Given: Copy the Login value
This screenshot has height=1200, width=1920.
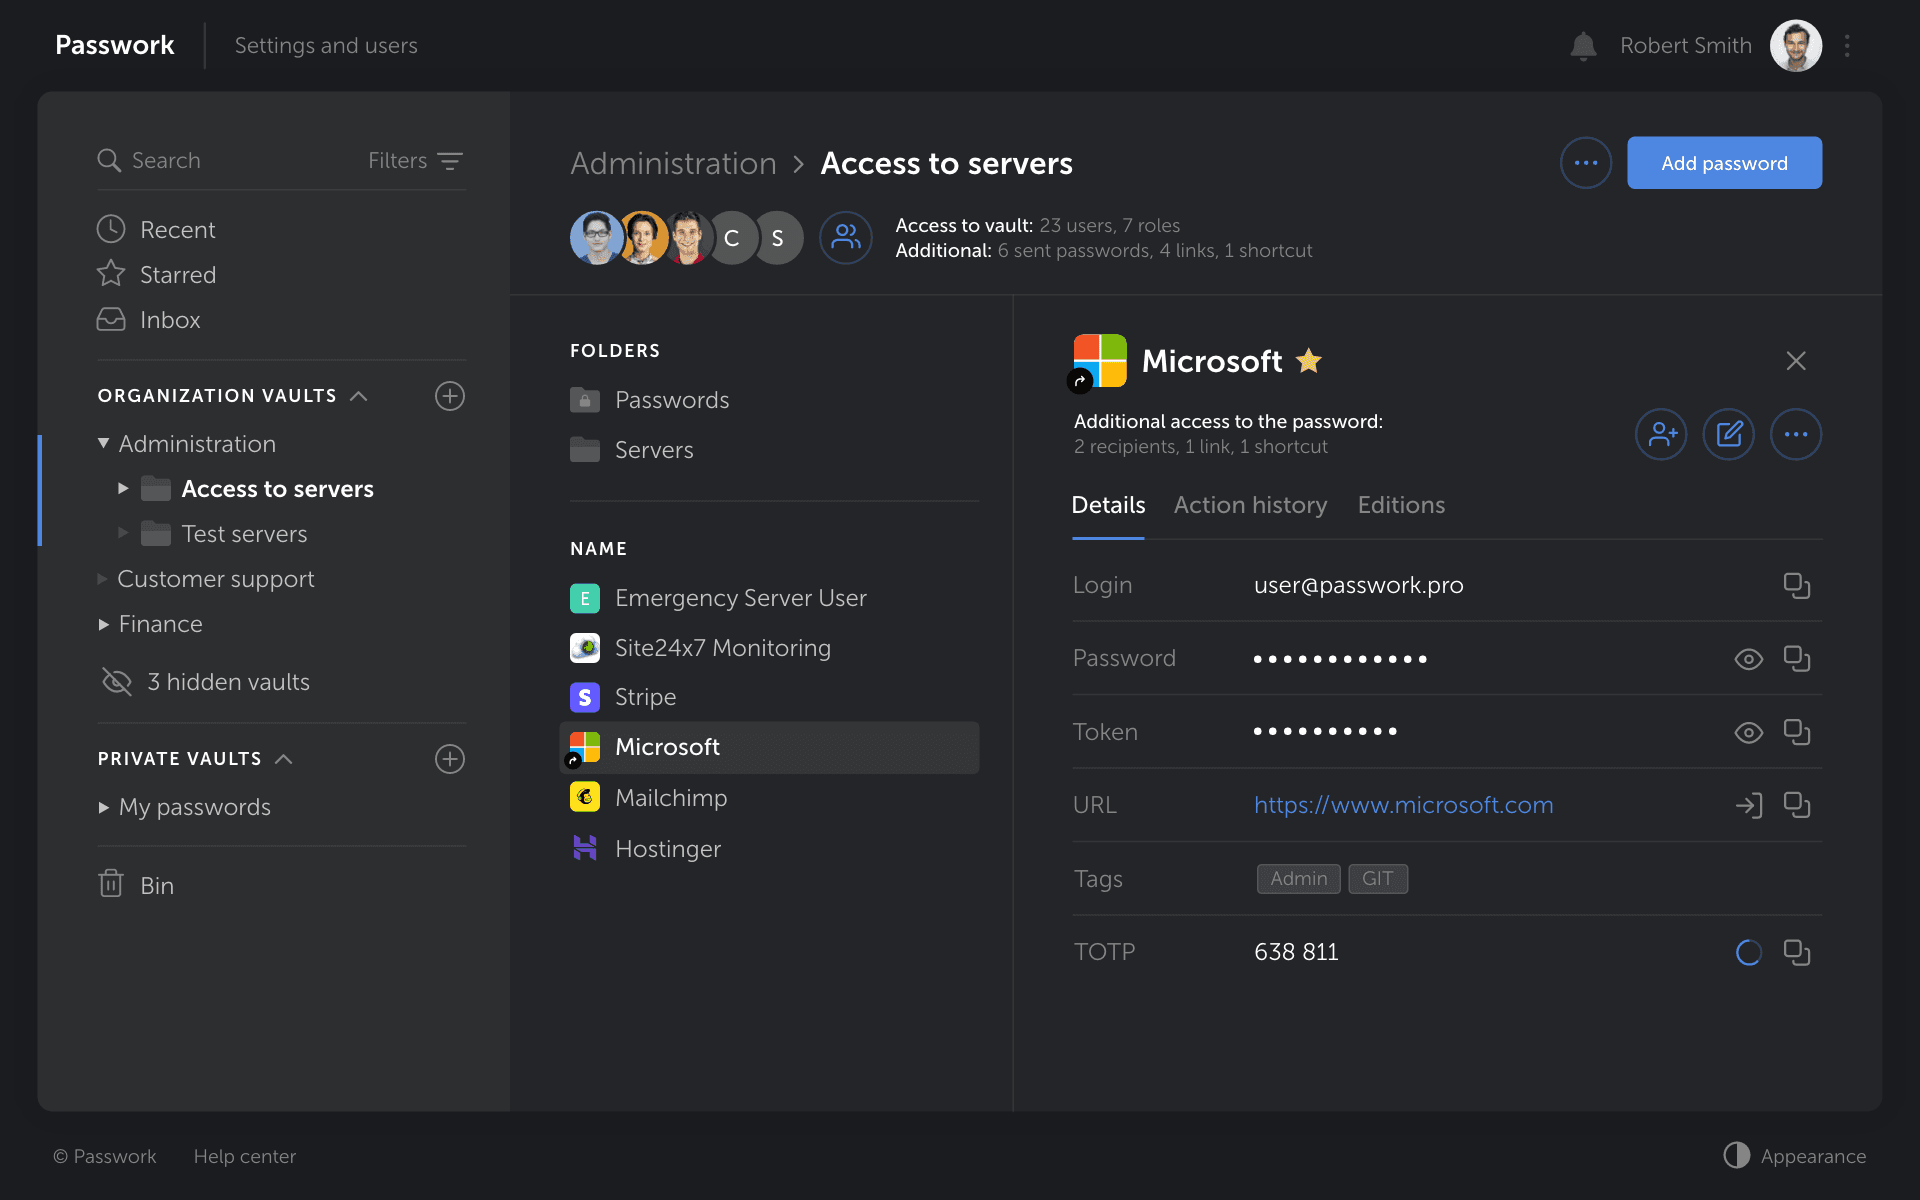Looking at the screenshot, I should (1797, 586).
